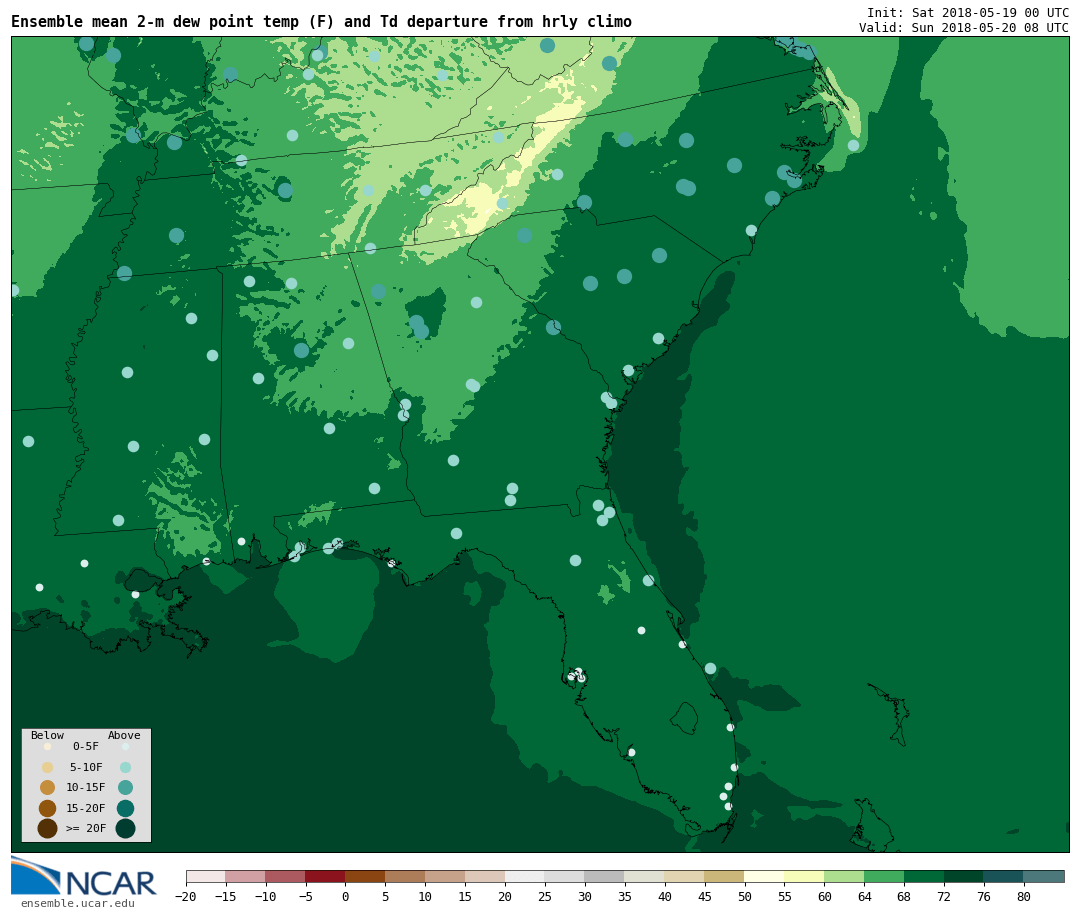The image size is (1080, 915).
Task: Select the map title text
Action: pyautogui.click(x=322, y=22)
